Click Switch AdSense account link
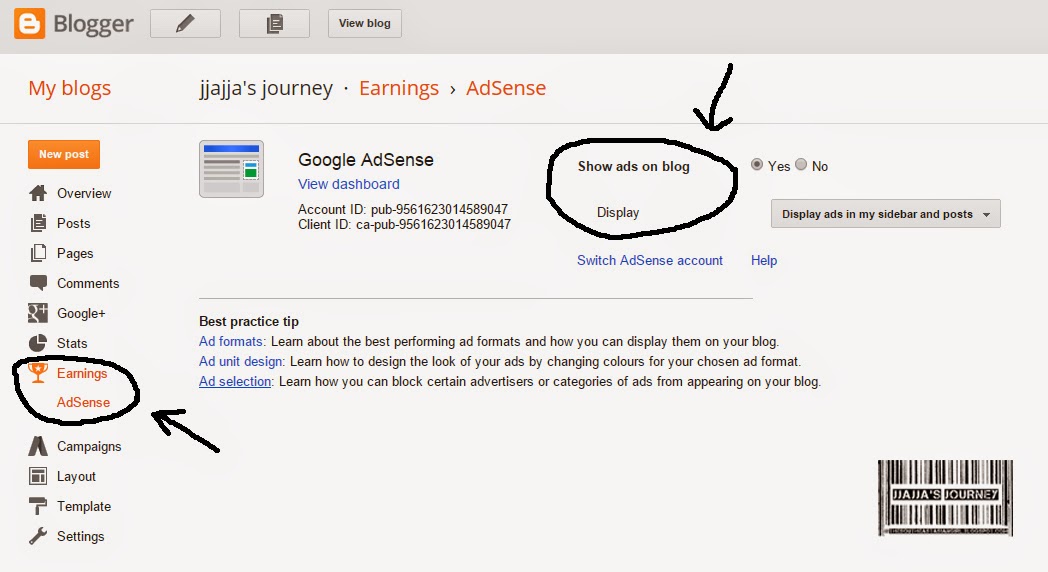1048x572 pixels. click(650, 261)
